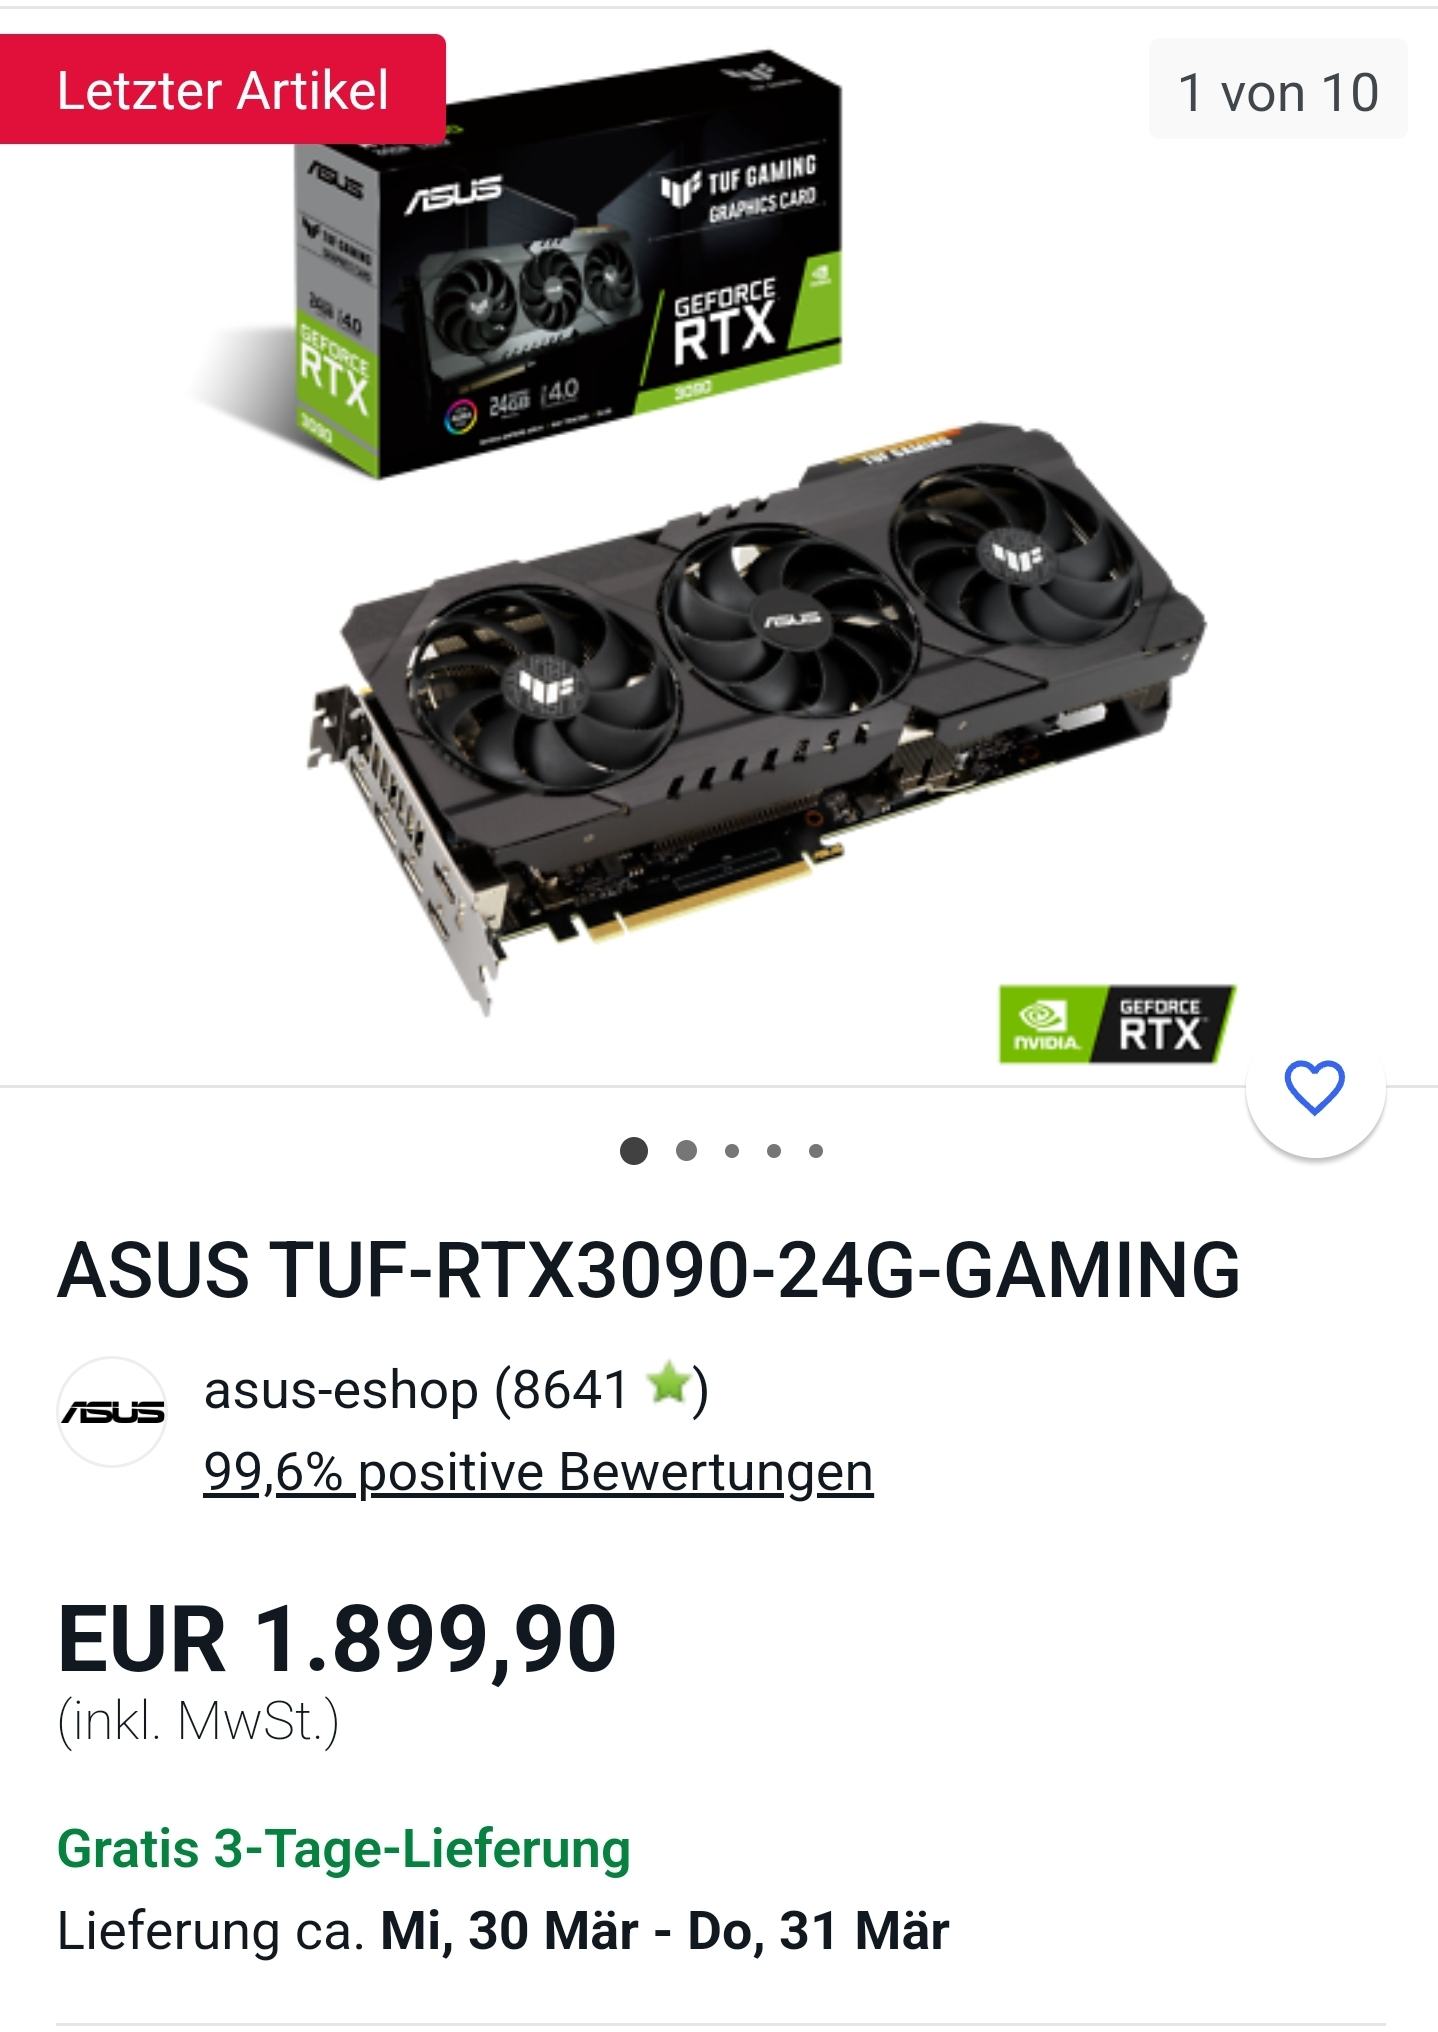Select the third image pagination dot
The image size is (1438, 2032).
point(732,1151)
